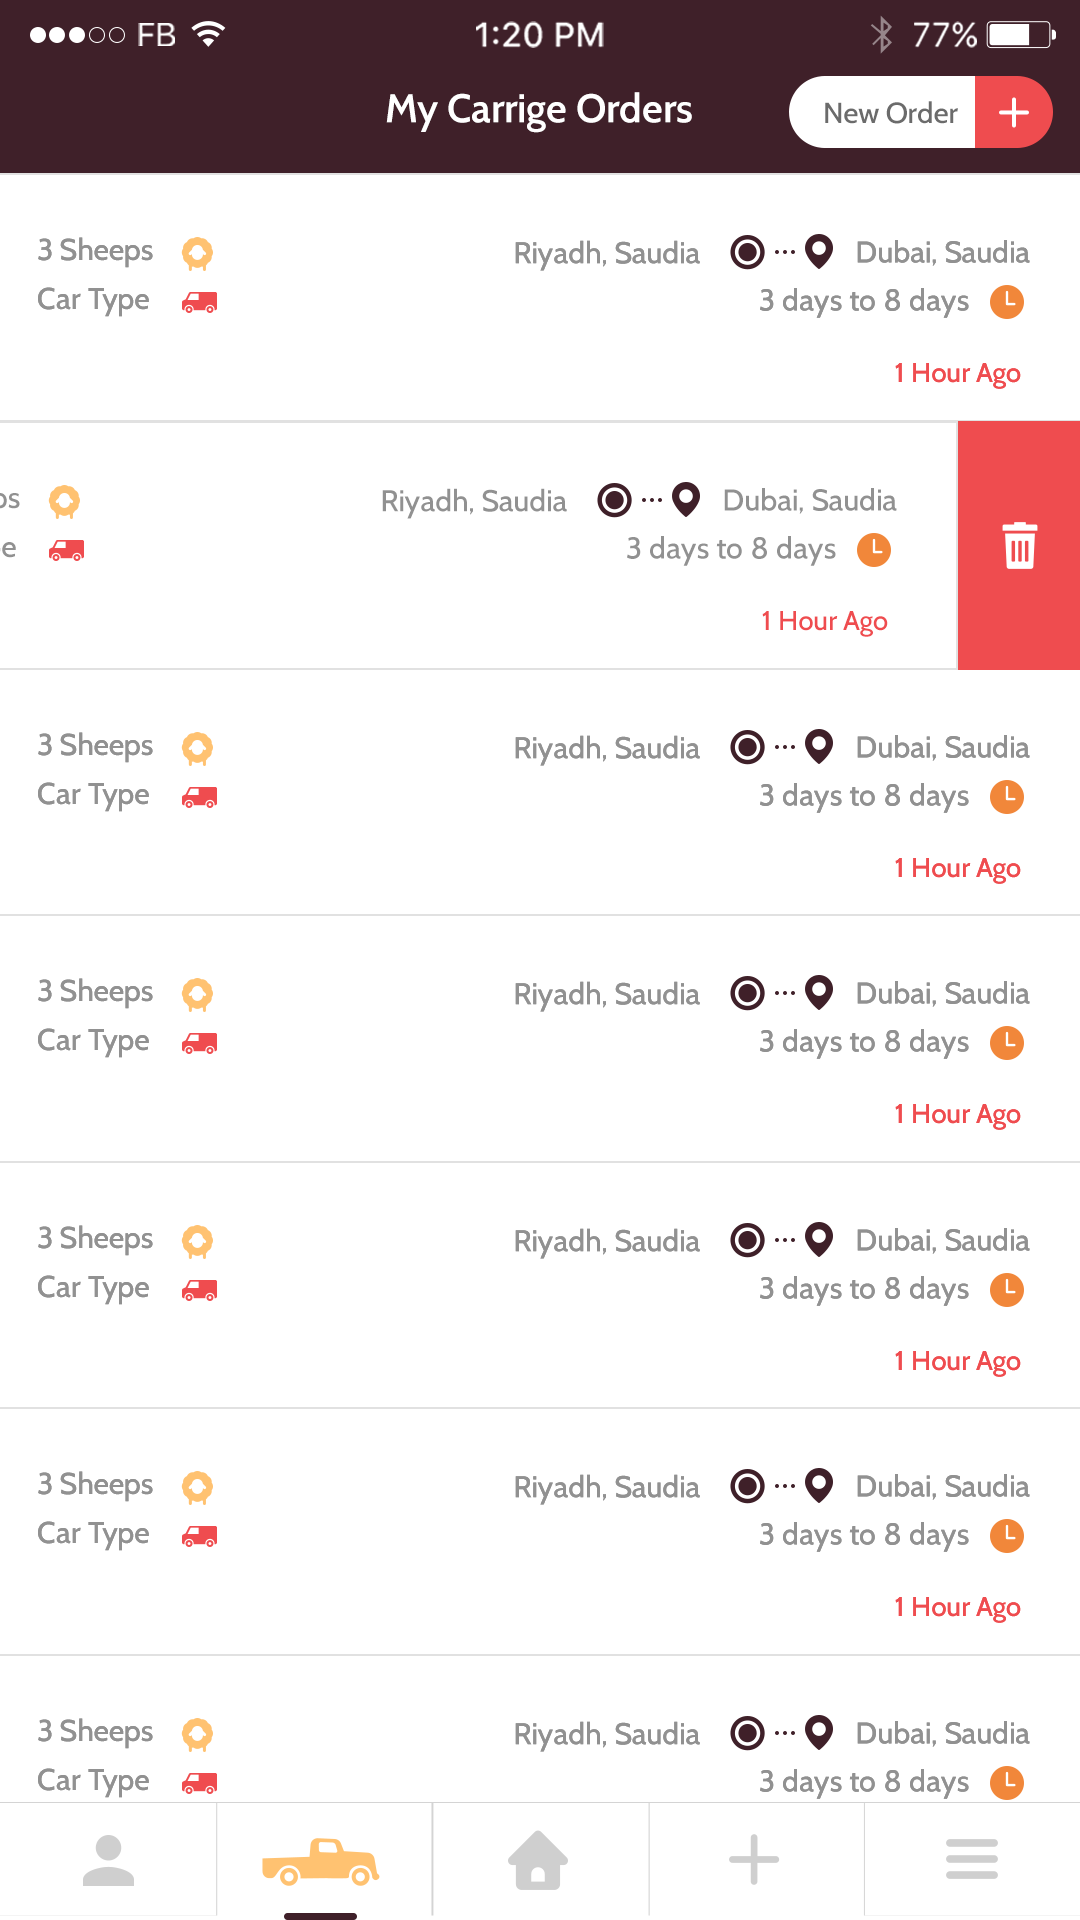Tap the red van icon in first order

(x=199, y=301)
